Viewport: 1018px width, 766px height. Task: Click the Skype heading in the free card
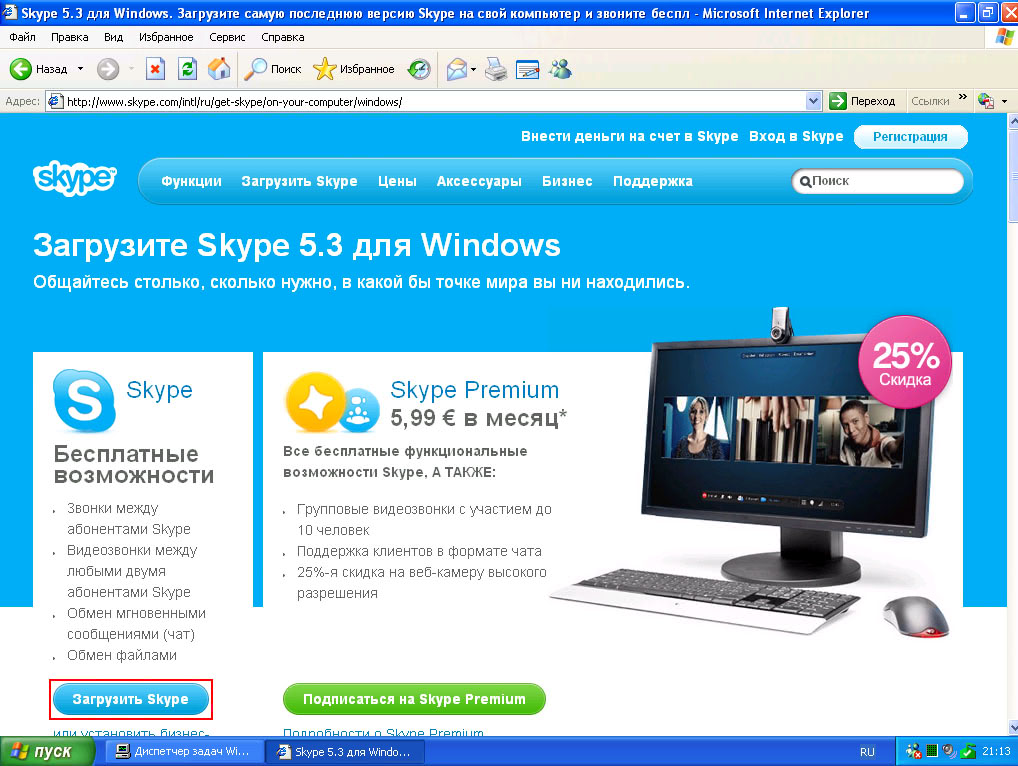click(159, 390)
